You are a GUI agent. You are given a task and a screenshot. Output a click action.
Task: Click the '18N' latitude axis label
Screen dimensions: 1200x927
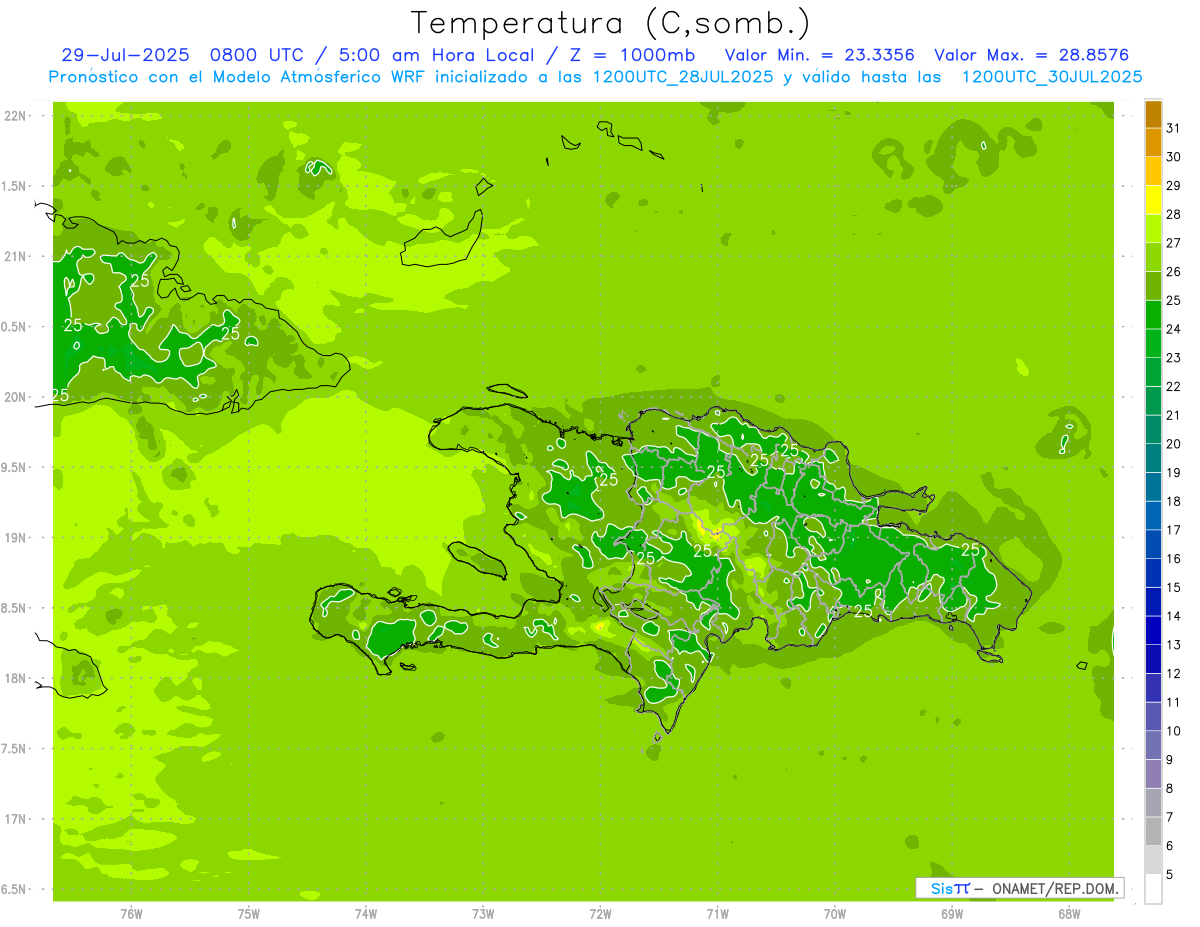coord(16,679)
